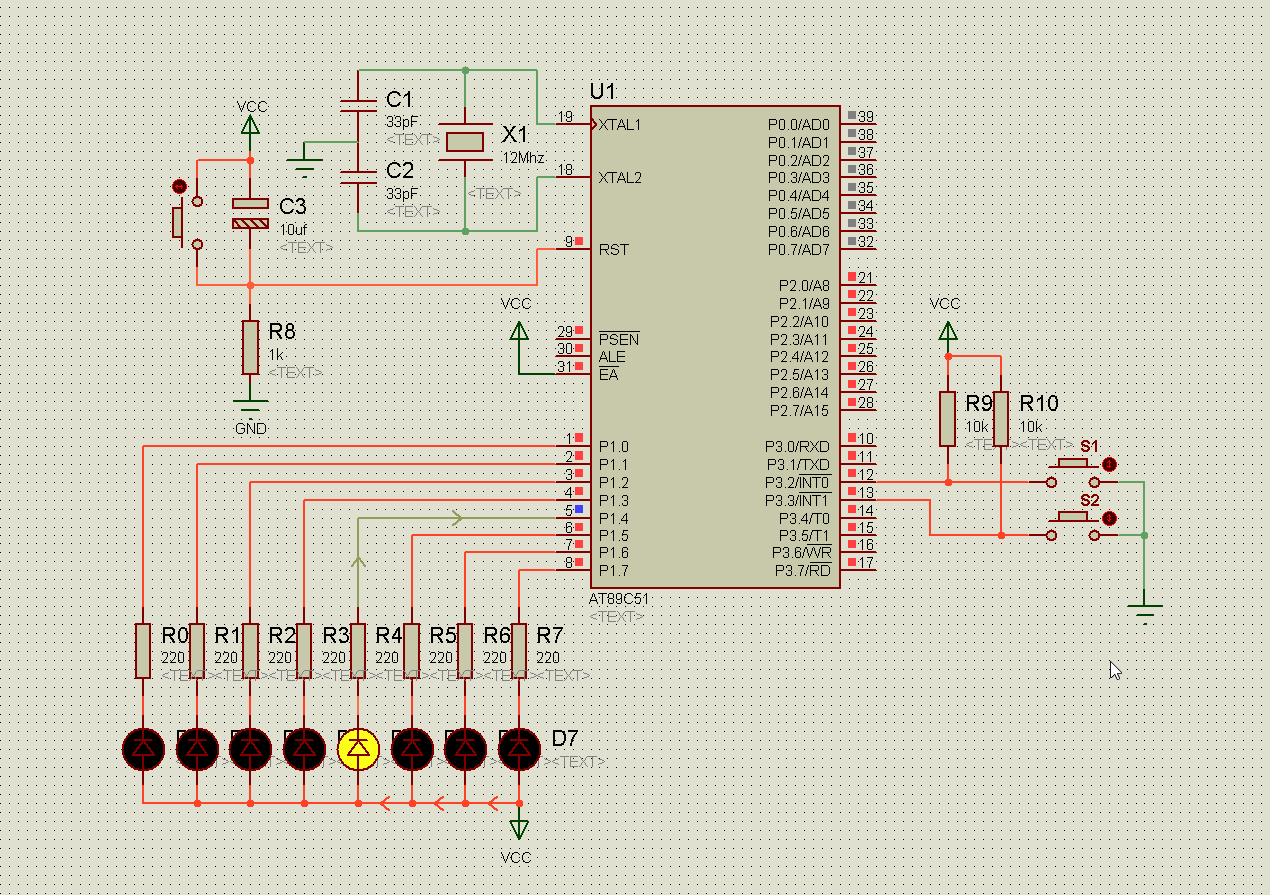Select the P3.2/INT0 pin label
This screenshot has width=1270, height=895.
[798, 483]
